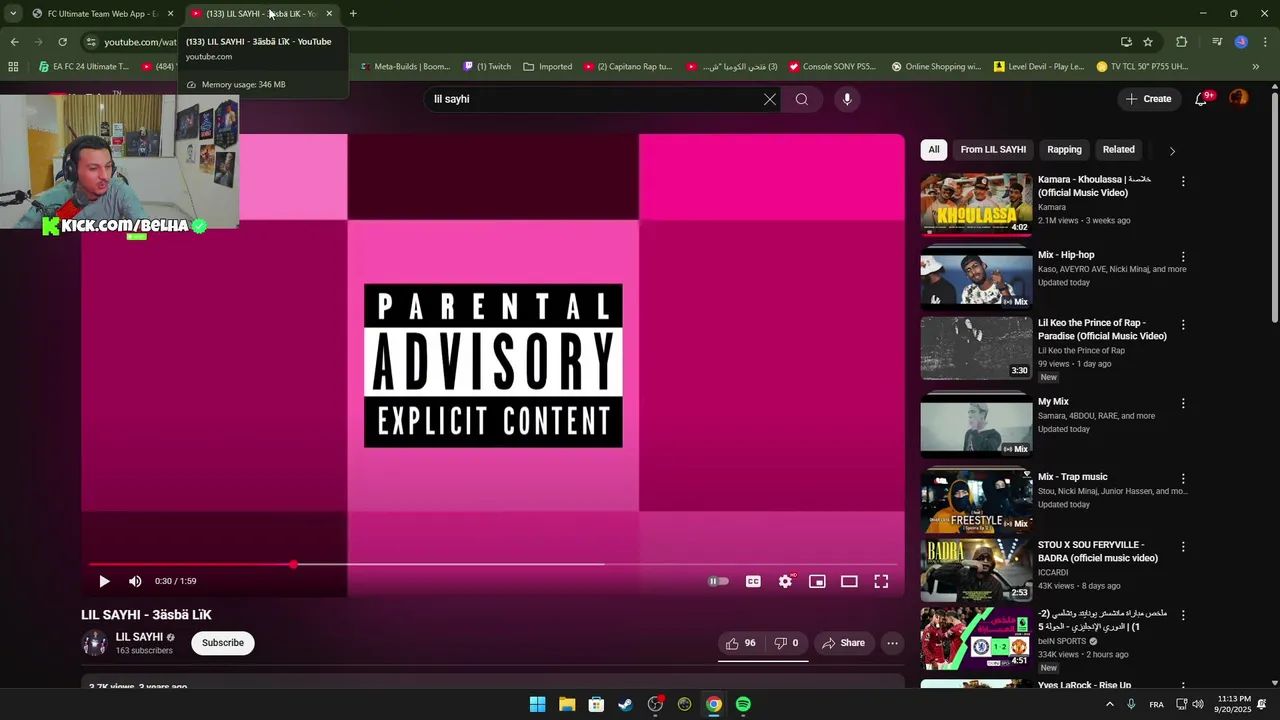Open options for Mix - Hip-hop
The height and width of the screenshot is (720, 1280).
click(x=1183, y=257)
